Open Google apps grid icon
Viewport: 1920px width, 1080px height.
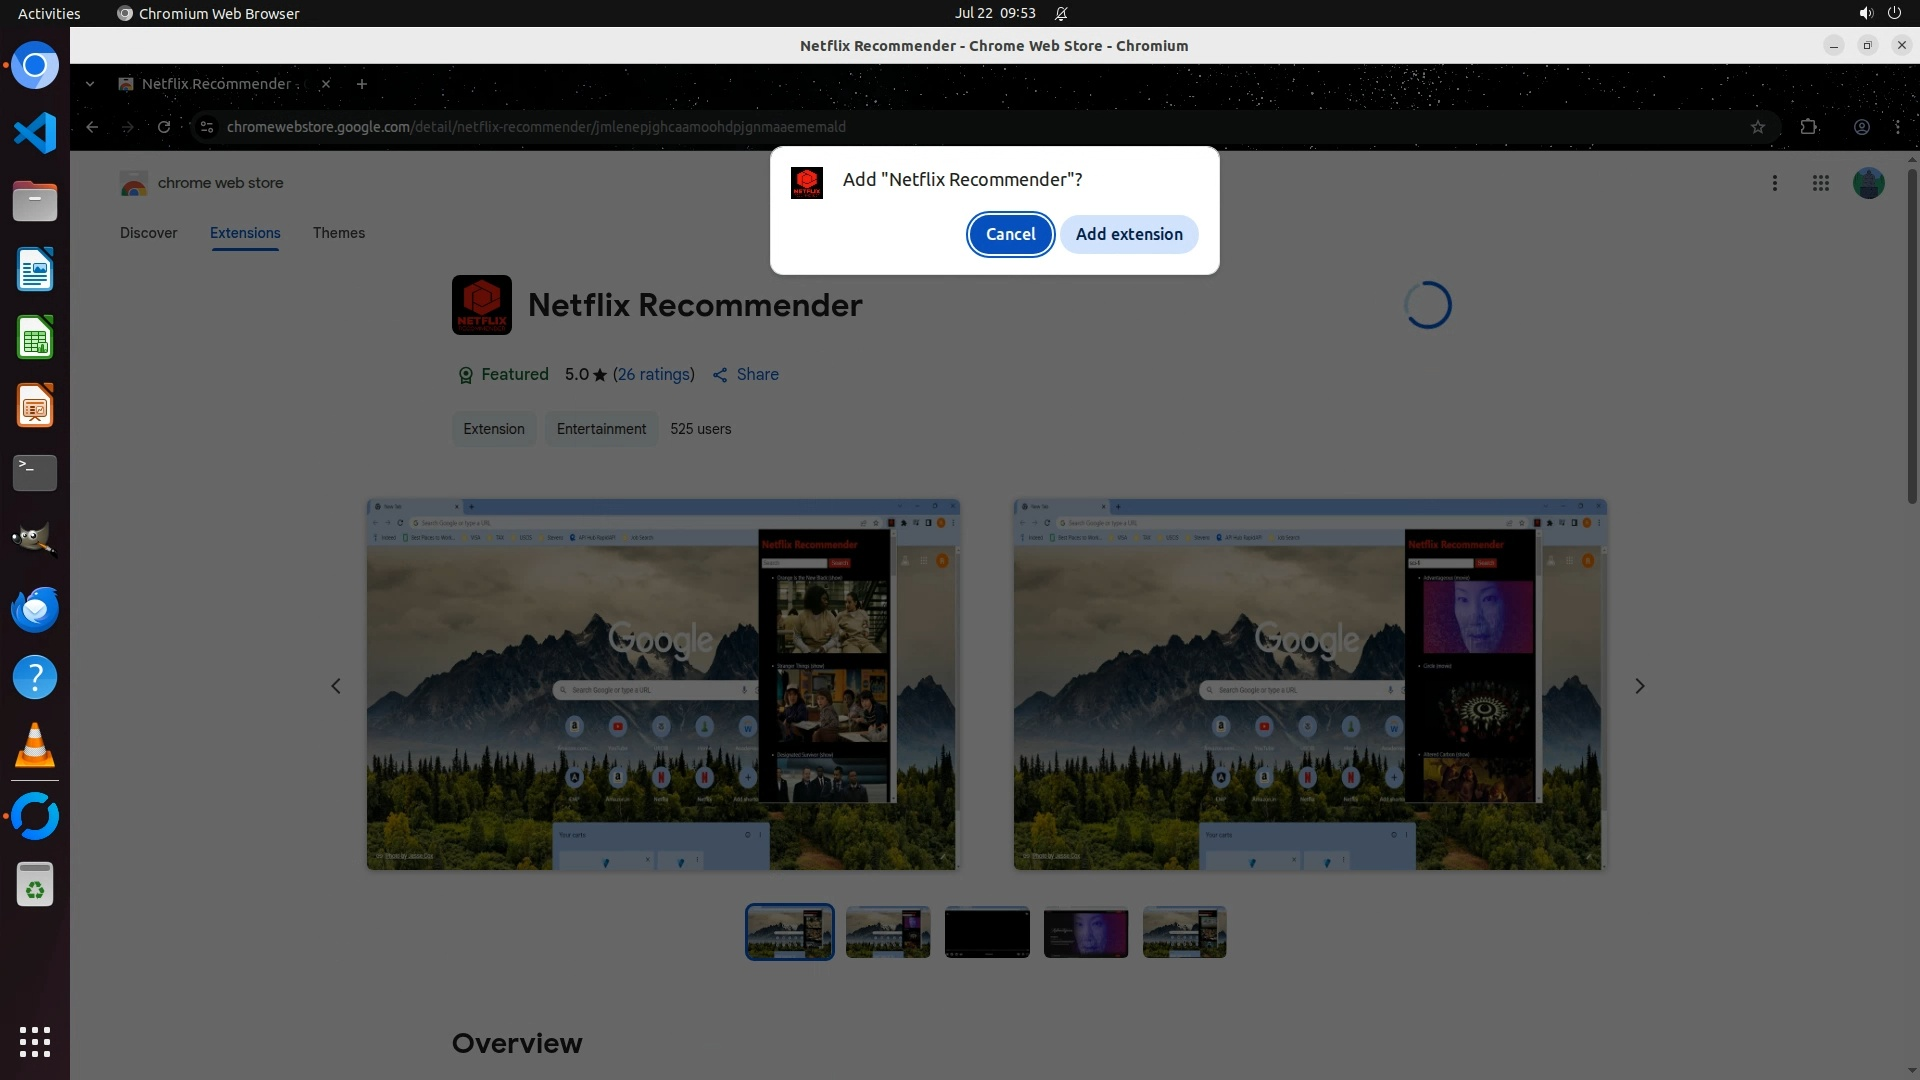coord(1820,183)
